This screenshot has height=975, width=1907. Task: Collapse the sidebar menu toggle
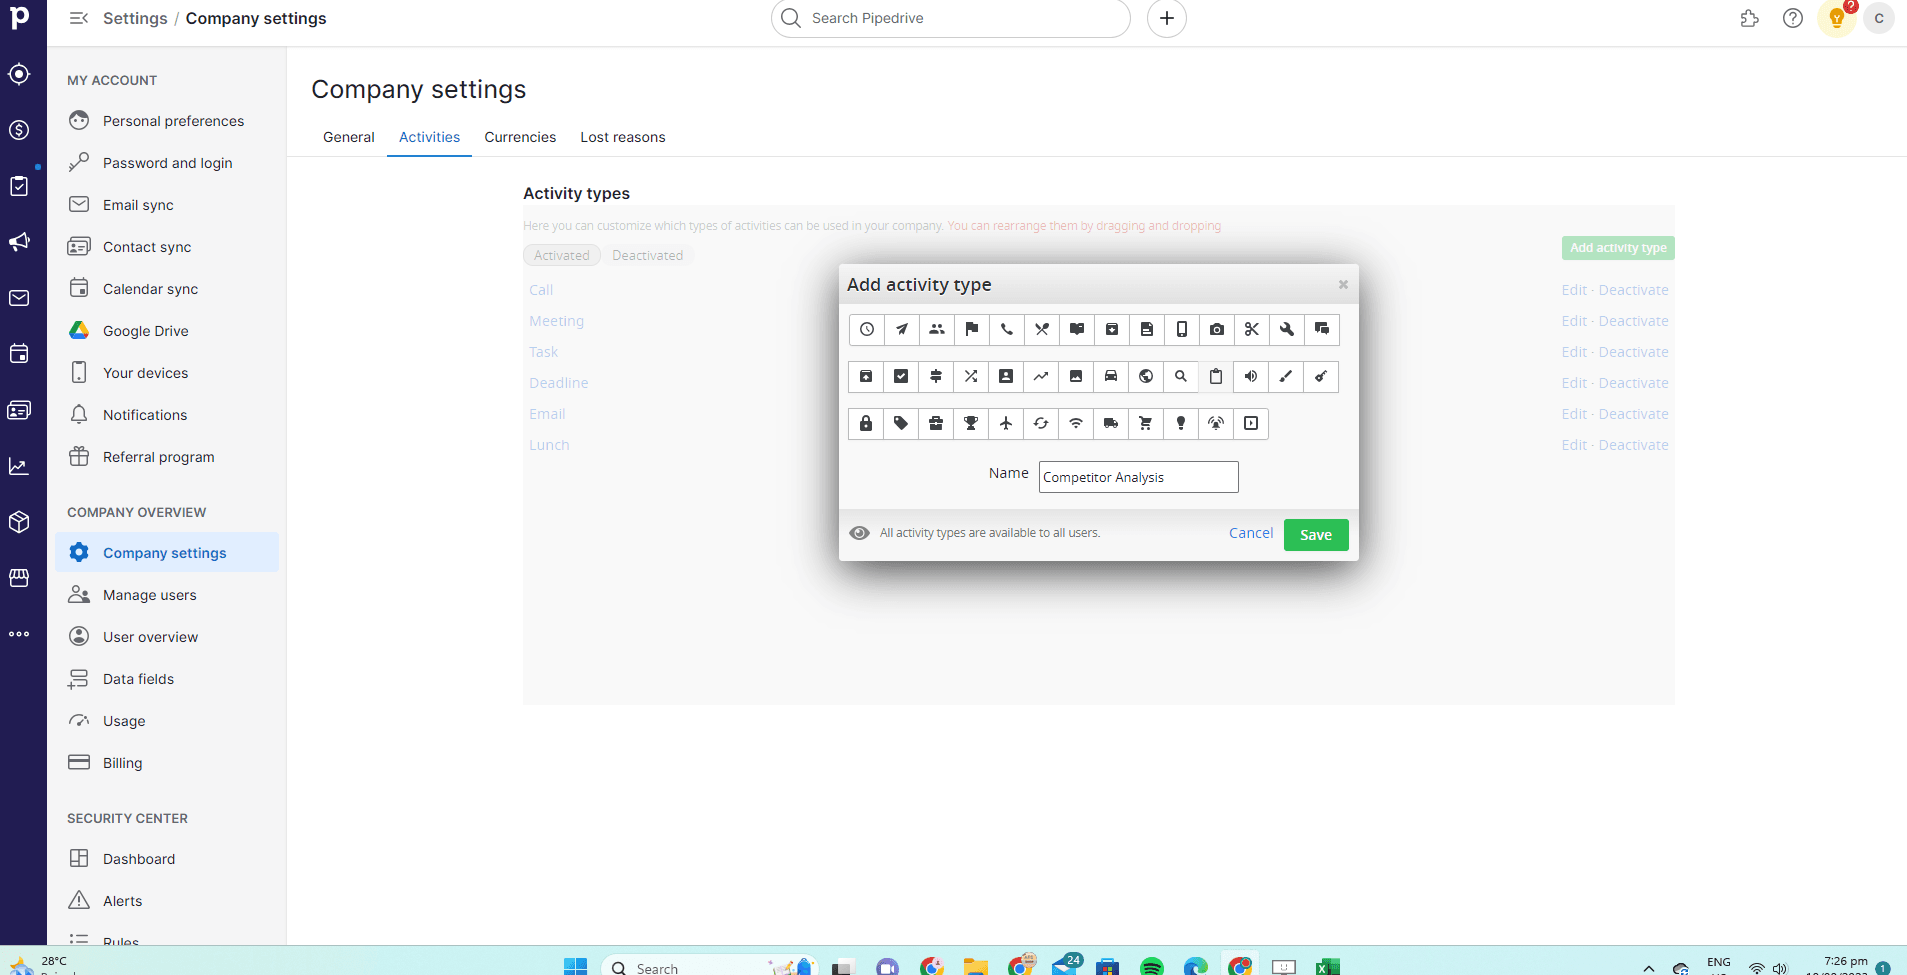pyautogui.click(x=79, y=18)
